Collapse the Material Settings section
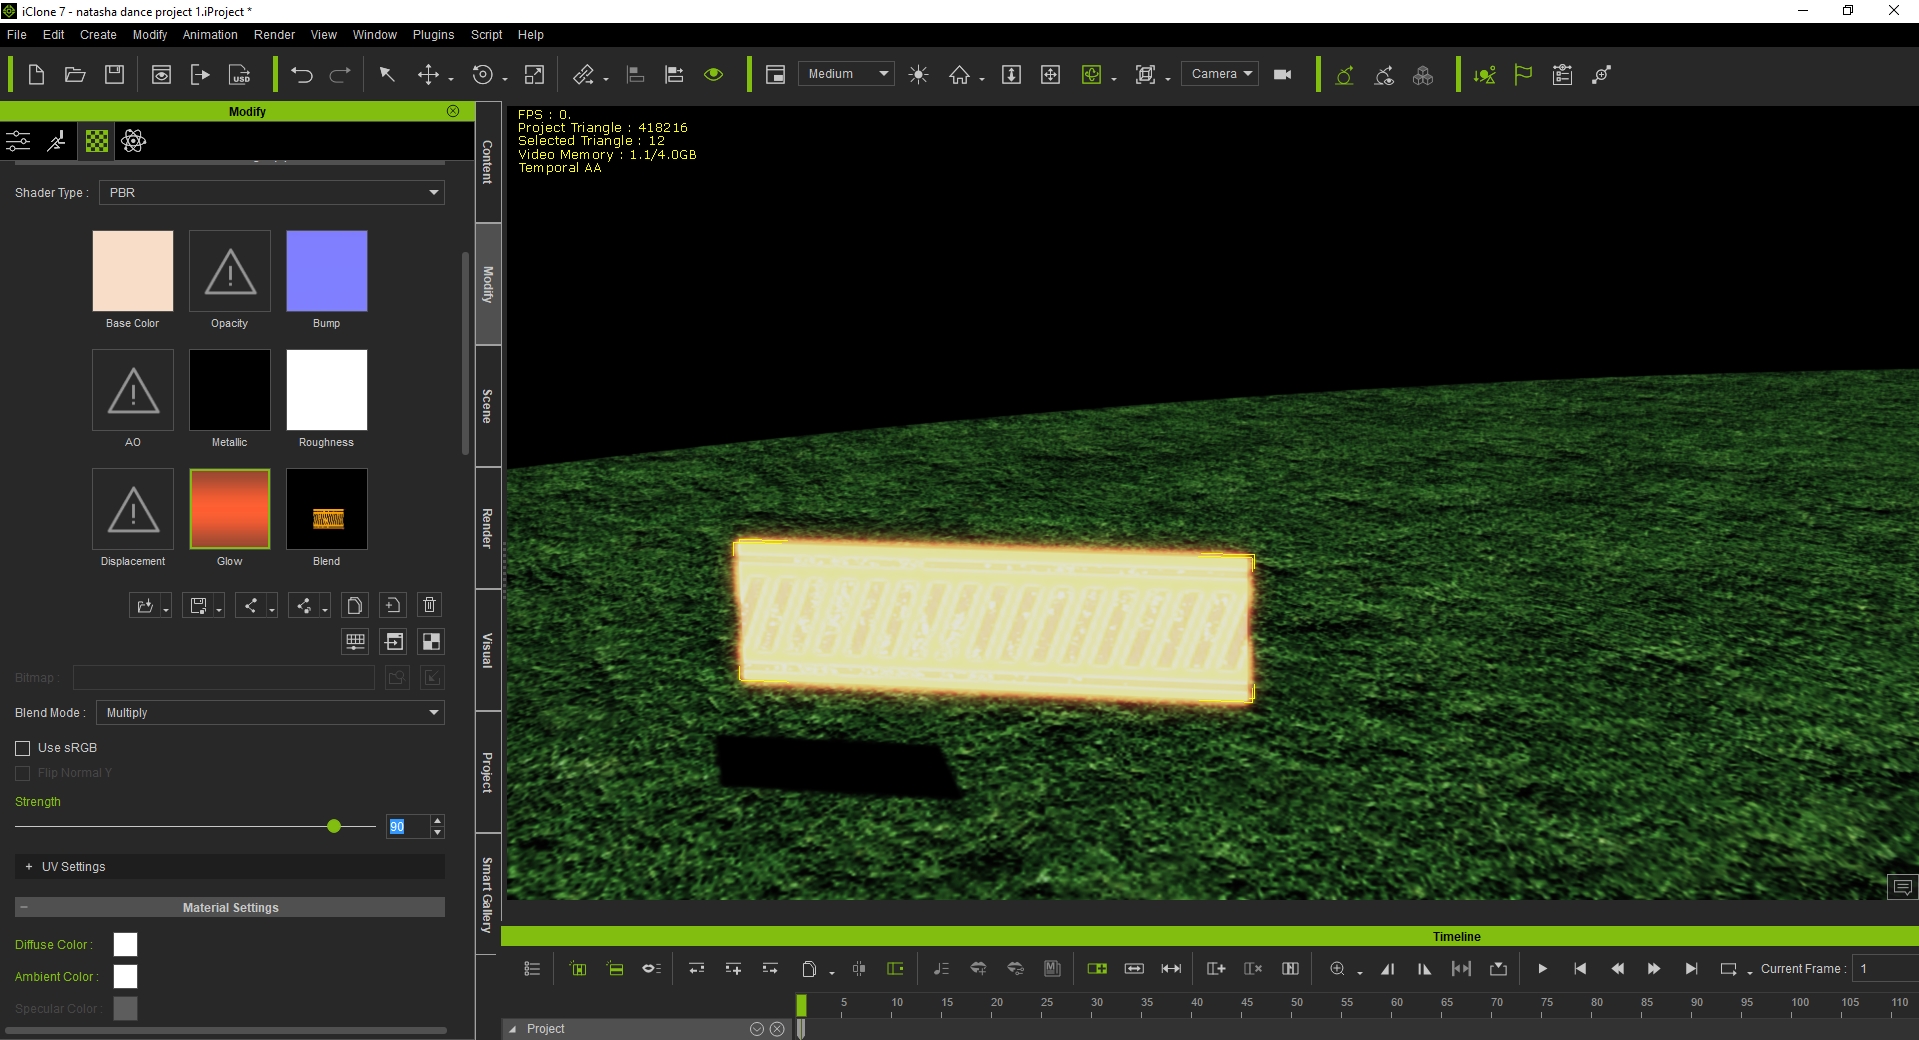The image size is (1919, 1040). point(24,908)
